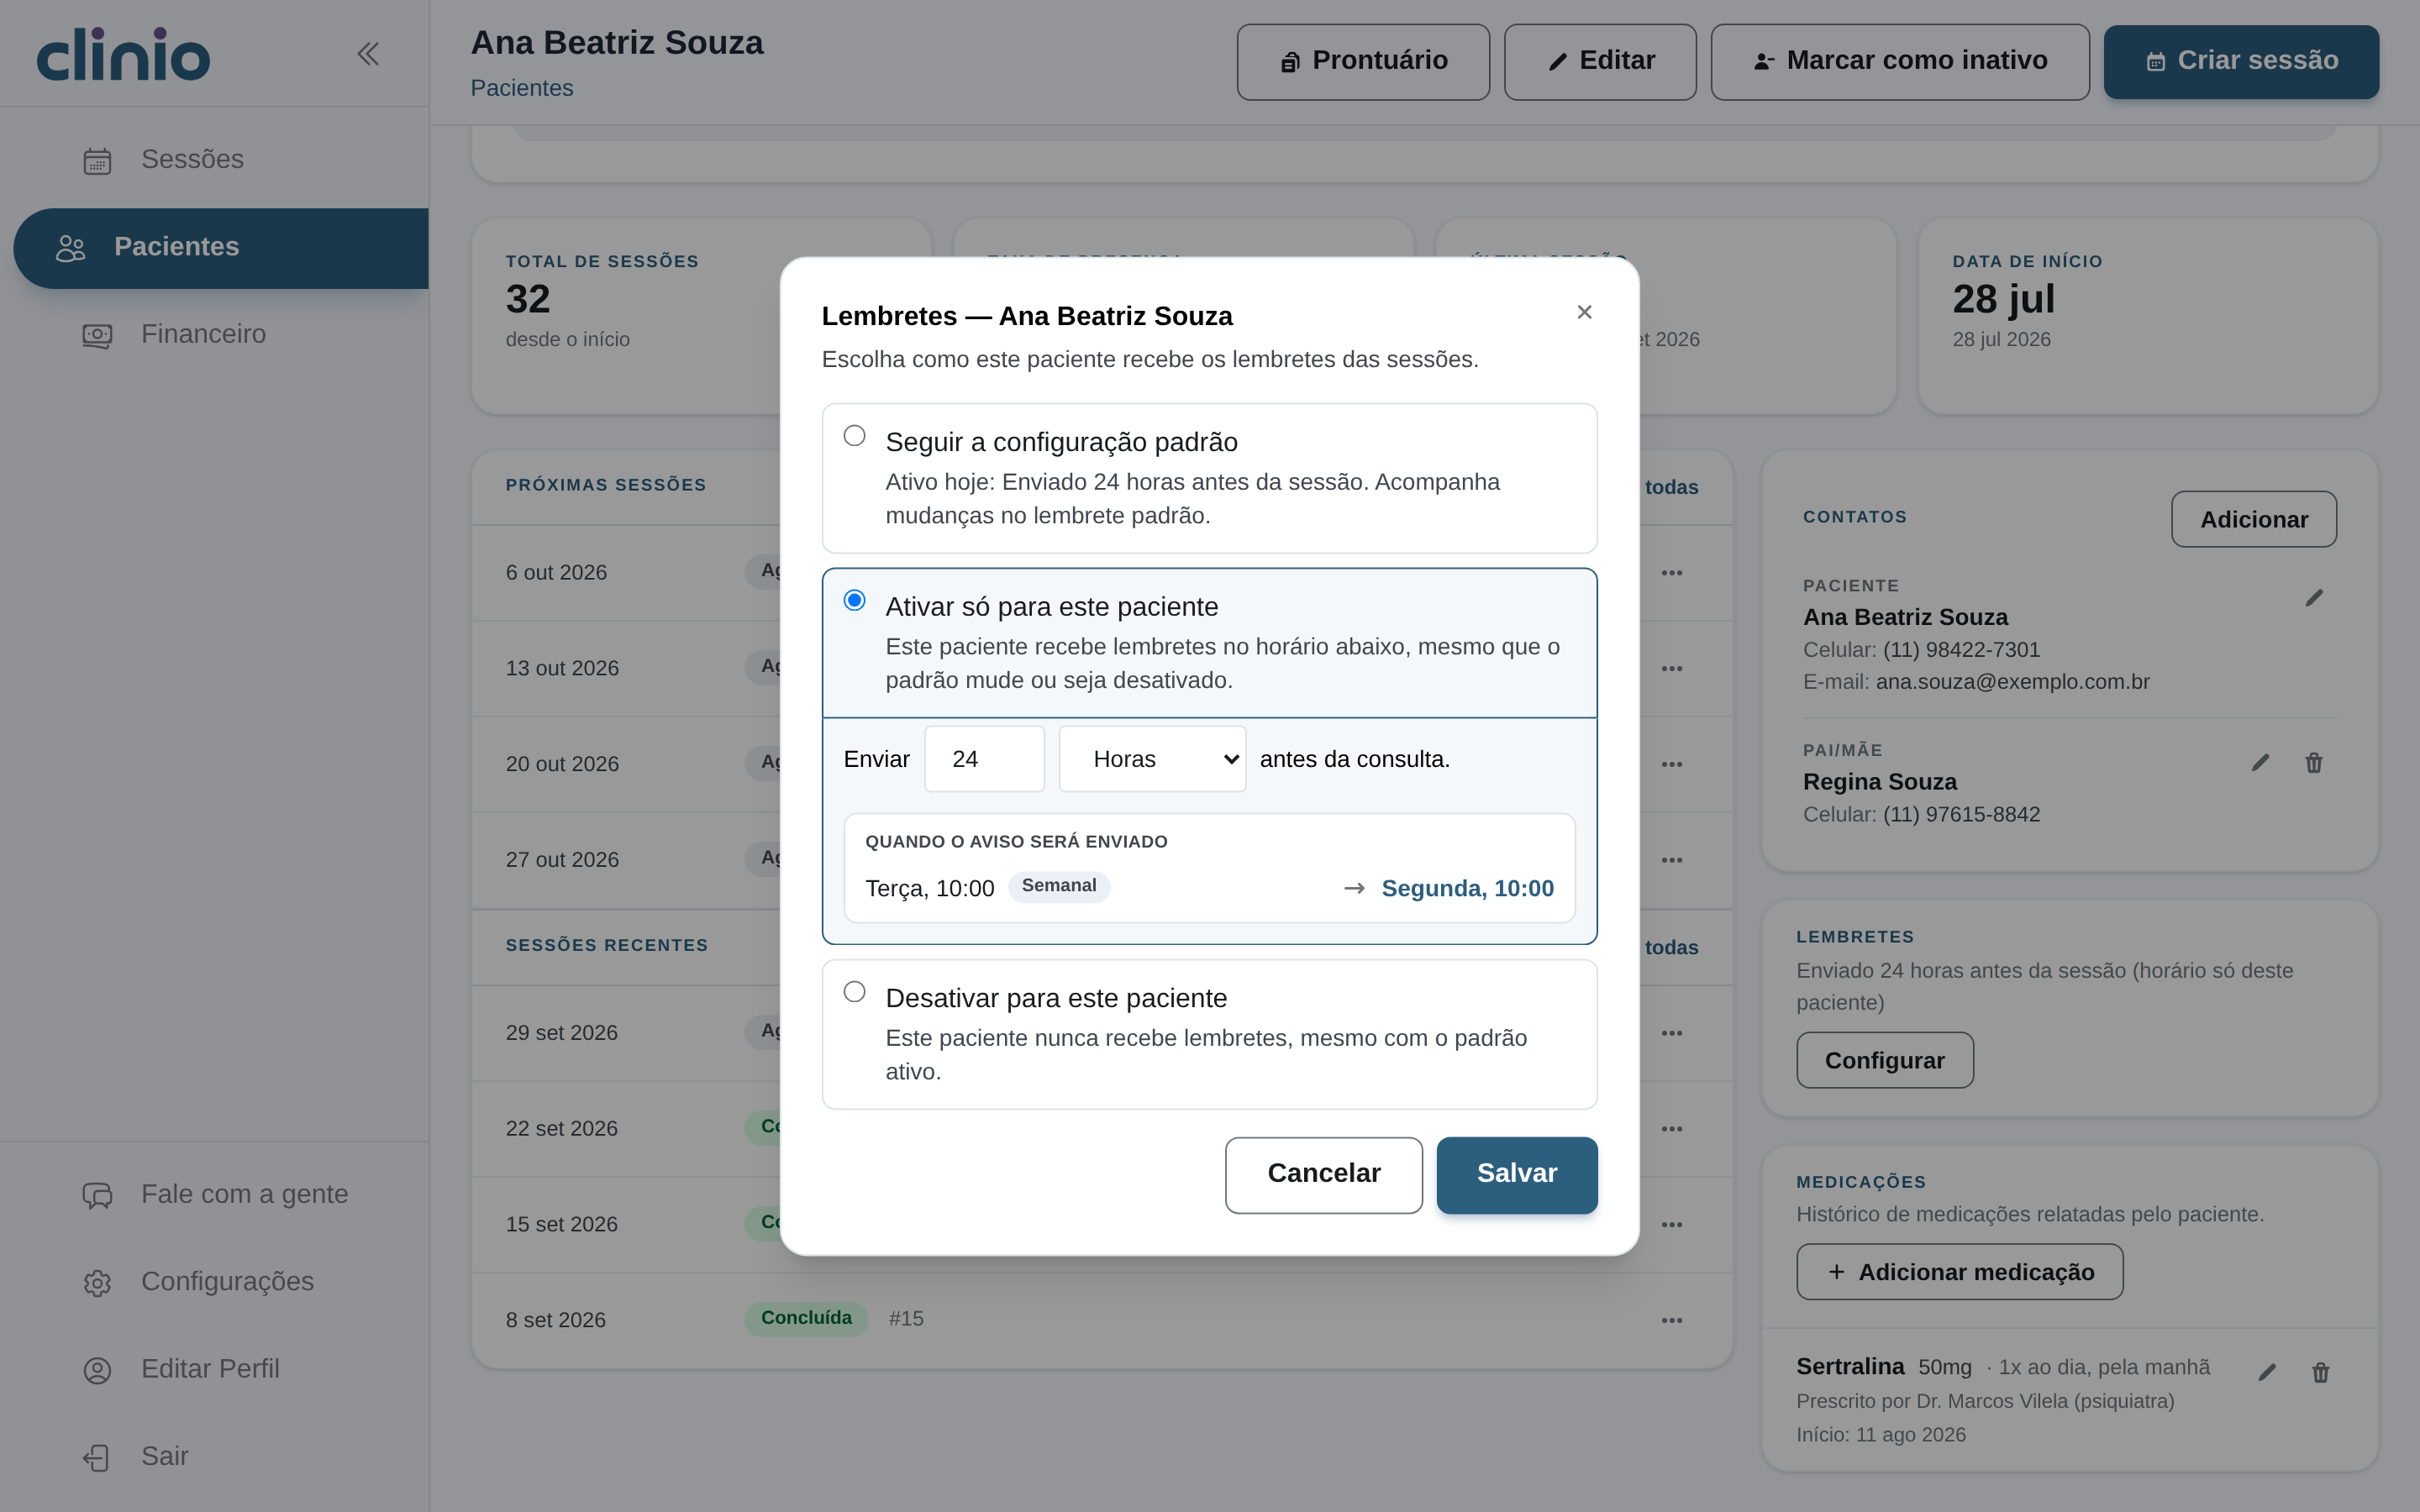The height and width of the screenshot is (1512, 2420).
Task: Delete the Regina Souza contact
Action: point(2314,763)
